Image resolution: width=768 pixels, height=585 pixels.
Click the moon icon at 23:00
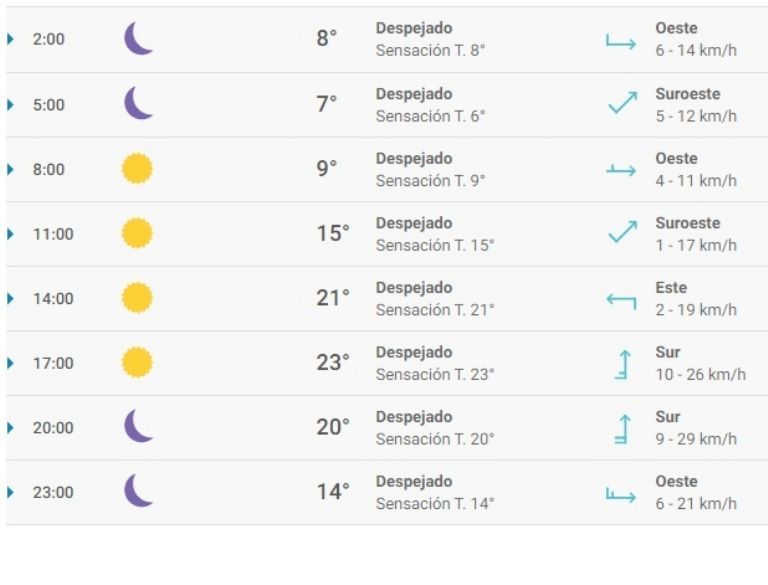point(138,492)
